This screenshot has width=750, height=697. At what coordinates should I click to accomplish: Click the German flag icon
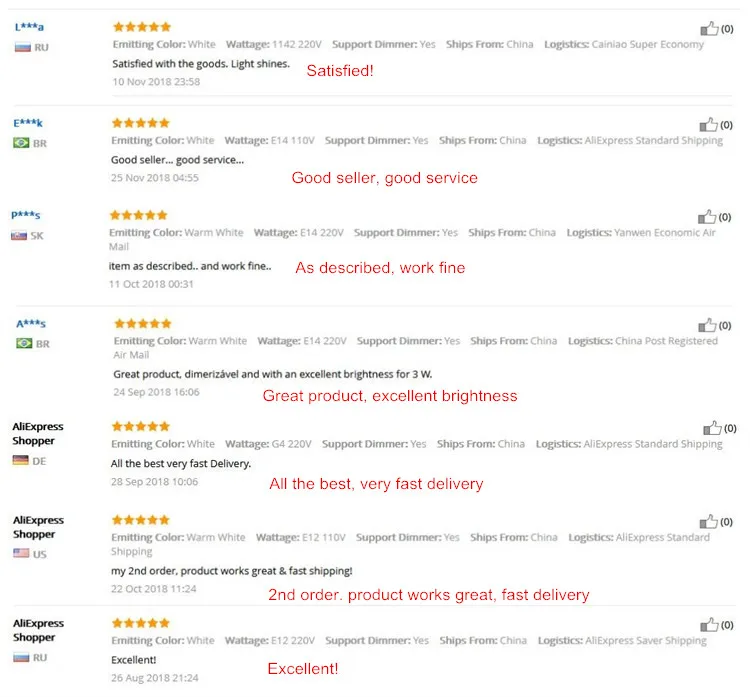21,461
